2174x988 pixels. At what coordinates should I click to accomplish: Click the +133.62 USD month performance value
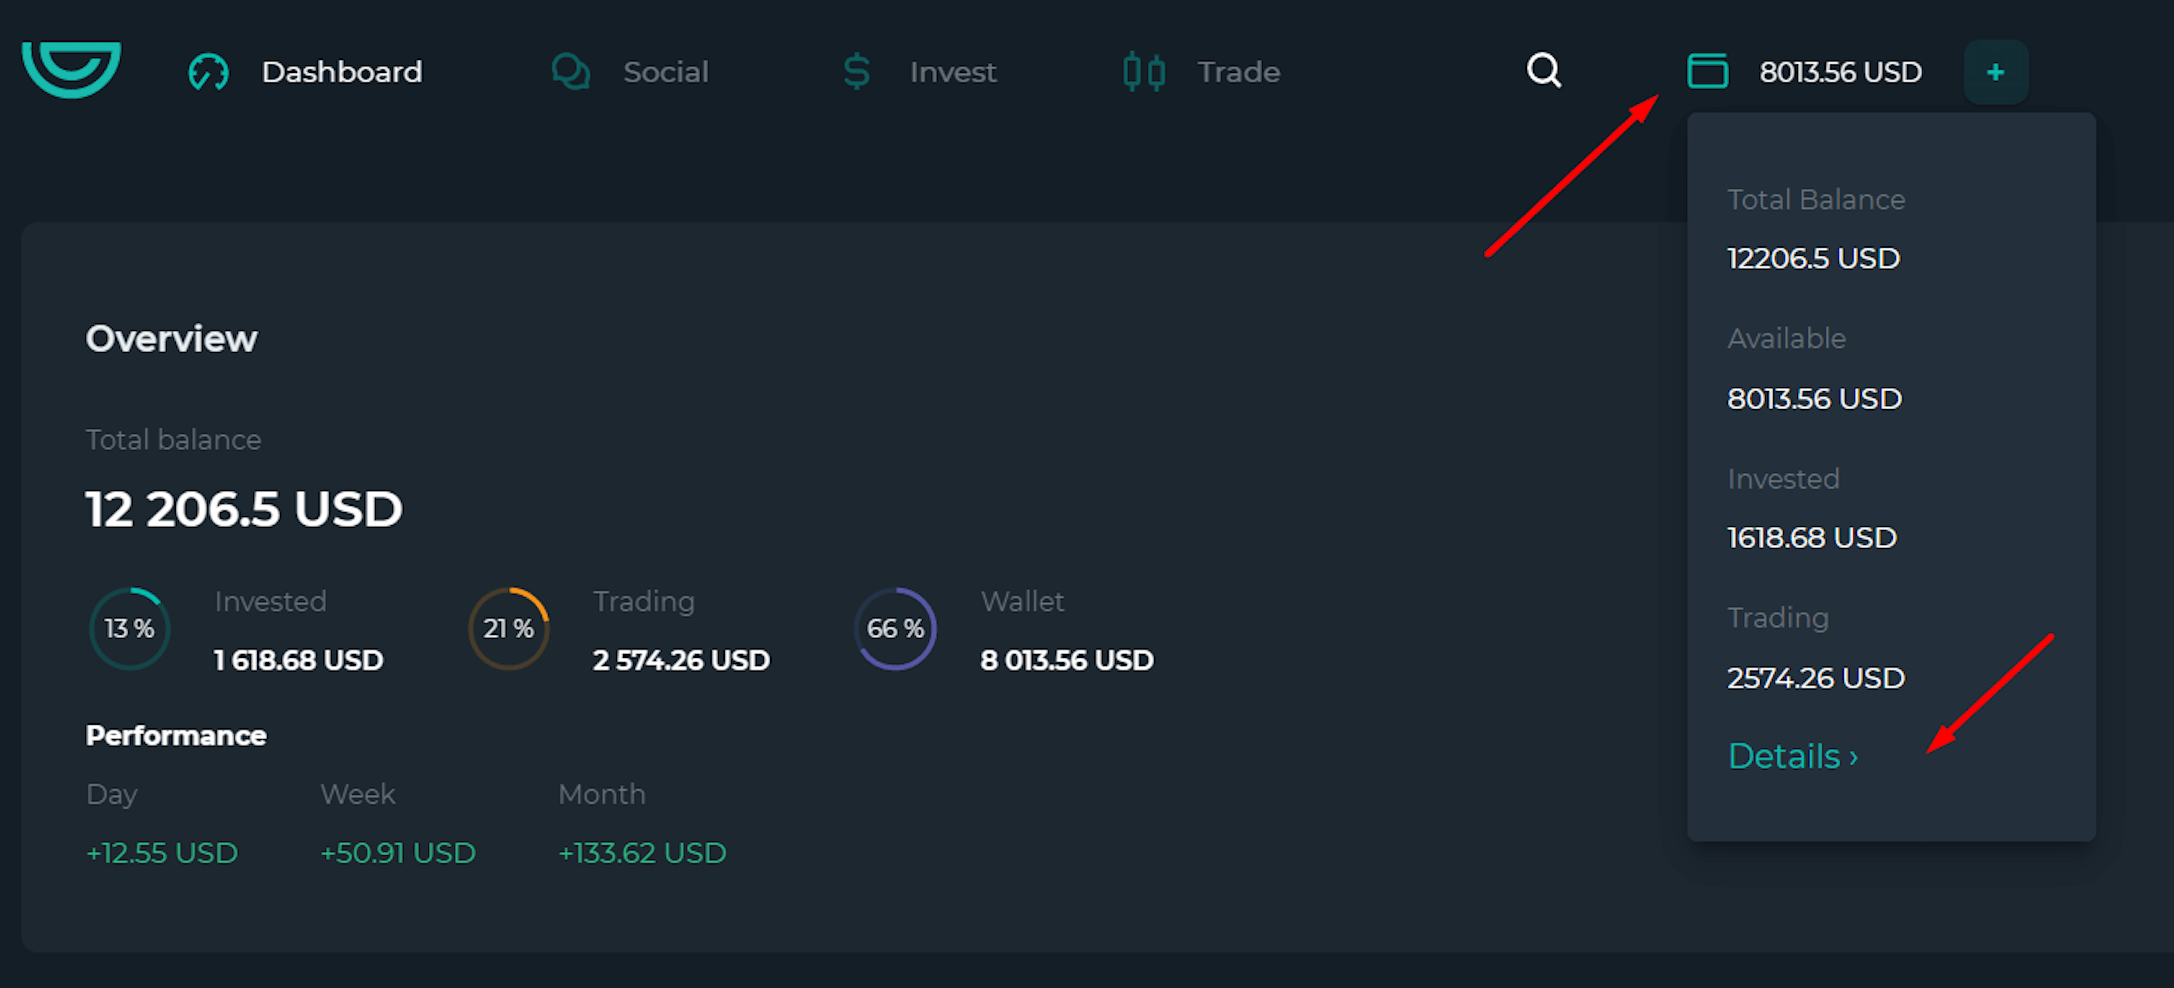(x=642, y=853)
